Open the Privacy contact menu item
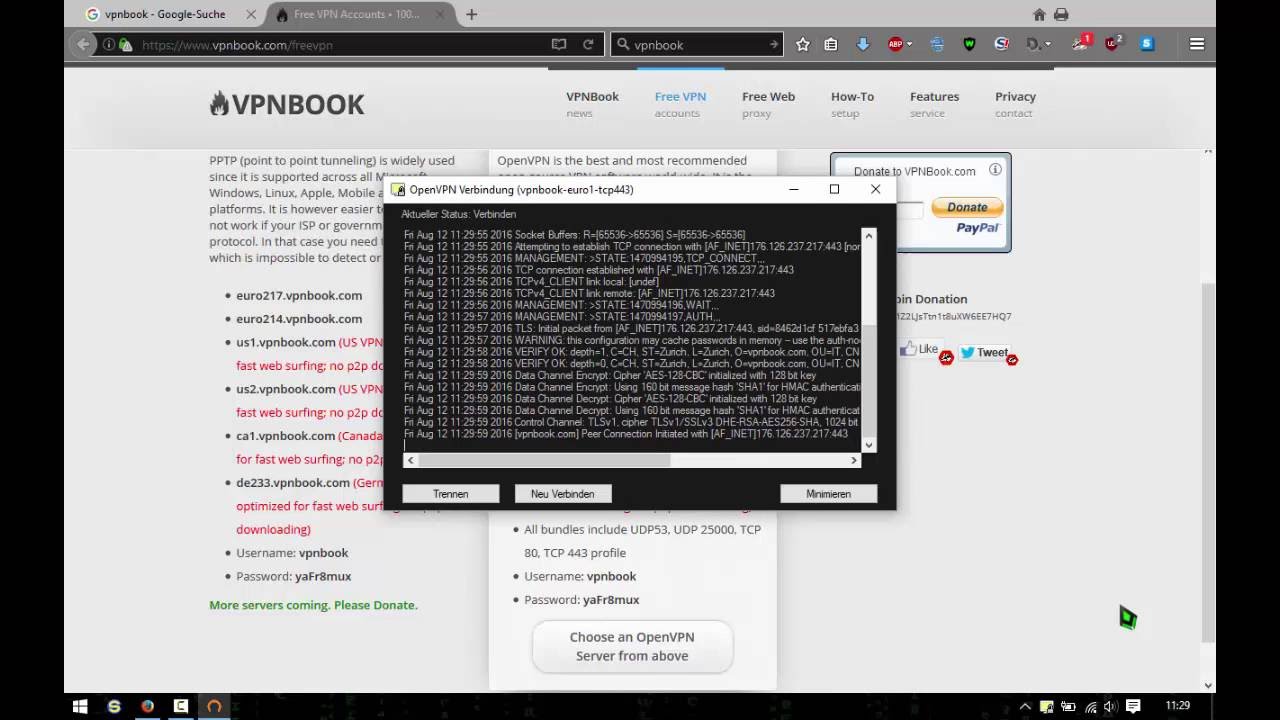This screenshot has width=1280, height=720. (1015, 104)
